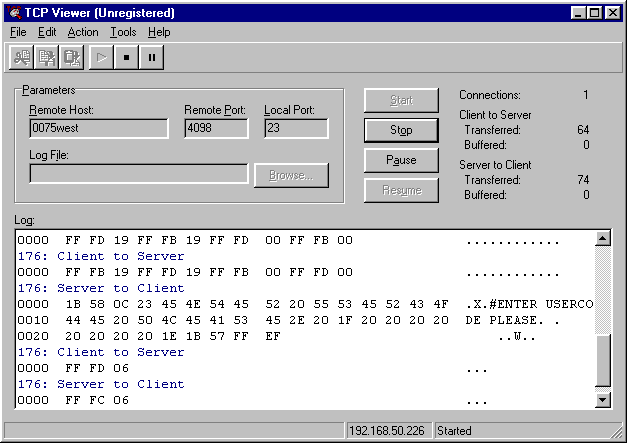Click the log vertical scrollbar thumb
This screenshot has width=627, height=443.
point(603,361)
